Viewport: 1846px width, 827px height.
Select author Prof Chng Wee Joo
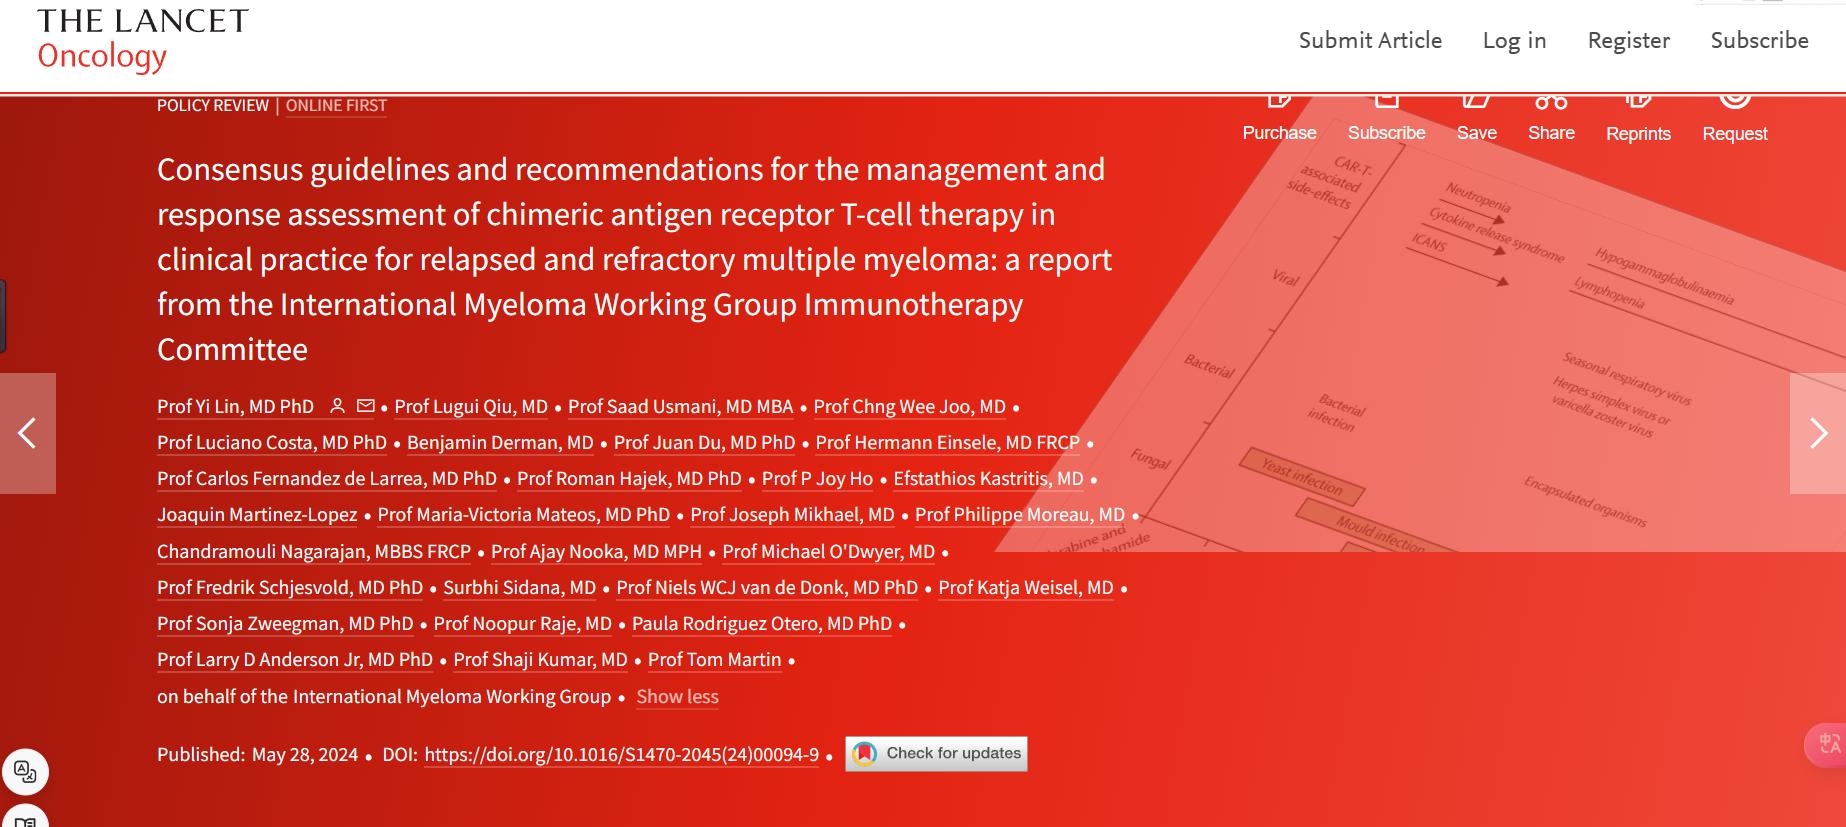909,406
